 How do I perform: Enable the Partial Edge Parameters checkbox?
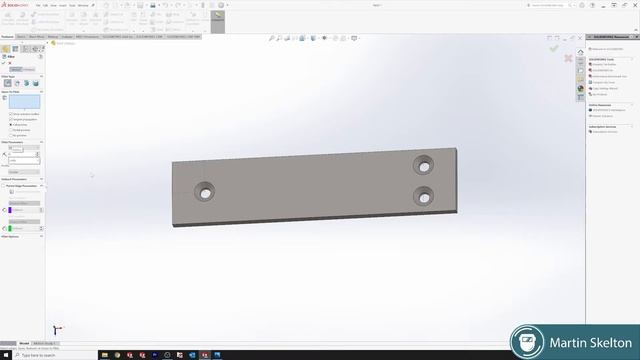[x=4, y=186]
